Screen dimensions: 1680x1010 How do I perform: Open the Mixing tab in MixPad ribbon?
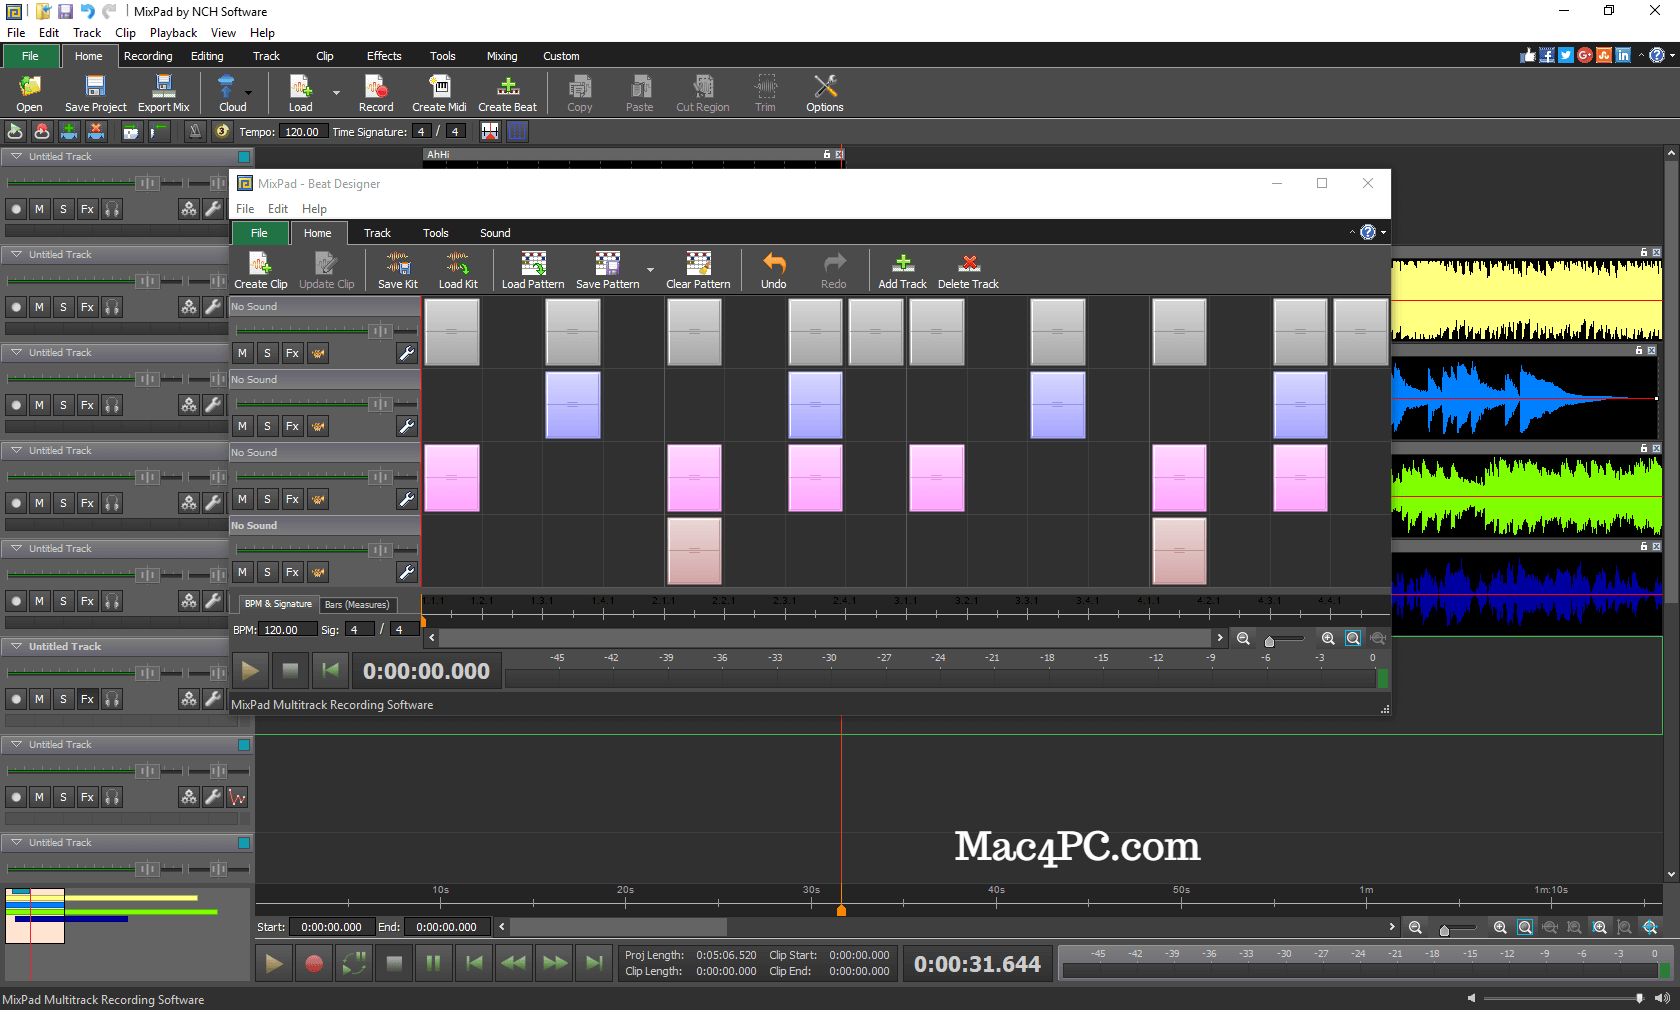tap(502, 56)
